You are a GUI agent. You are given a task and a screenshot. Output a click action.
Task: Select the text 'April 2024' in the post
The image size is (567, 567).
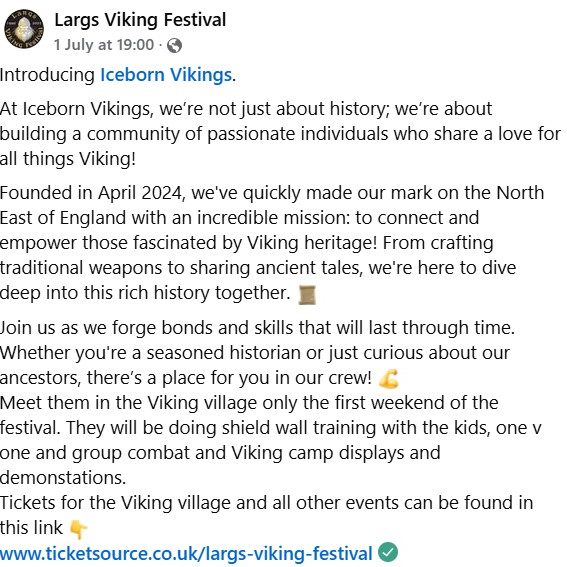(140, 193)
